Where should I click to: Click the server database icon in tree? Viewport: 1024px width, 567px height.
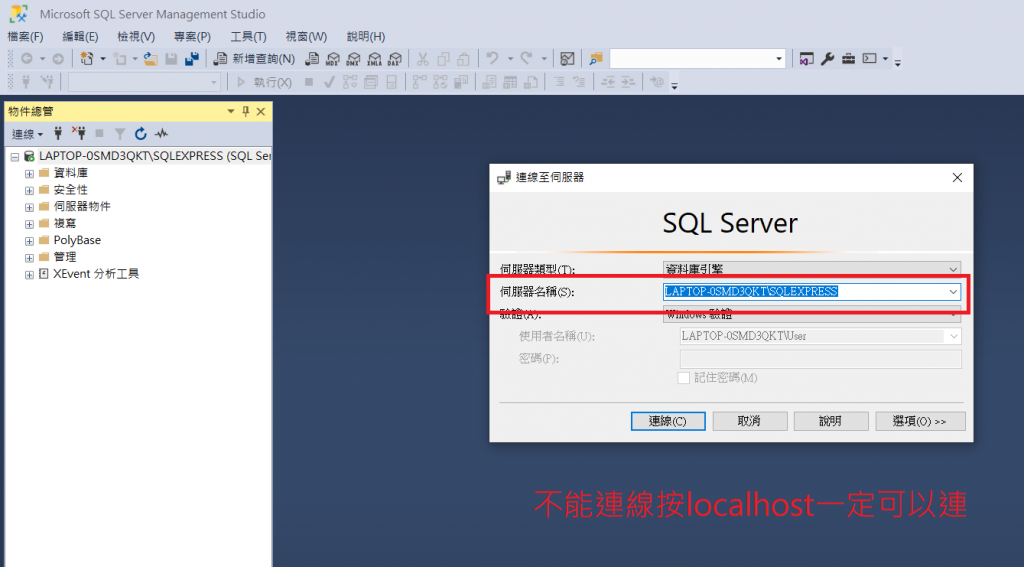point(29,156)
